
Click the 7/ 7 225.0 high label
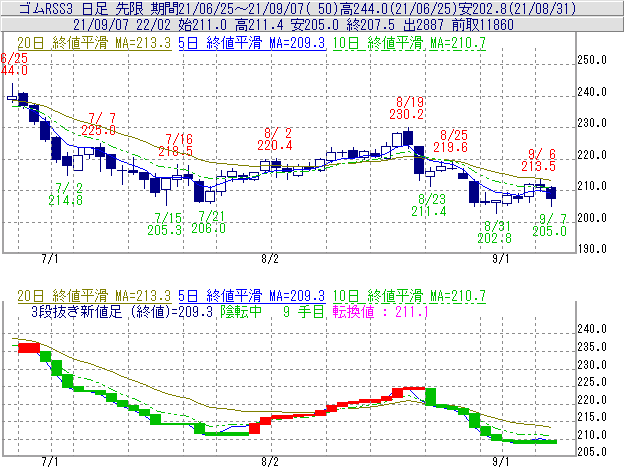[98, 124]
